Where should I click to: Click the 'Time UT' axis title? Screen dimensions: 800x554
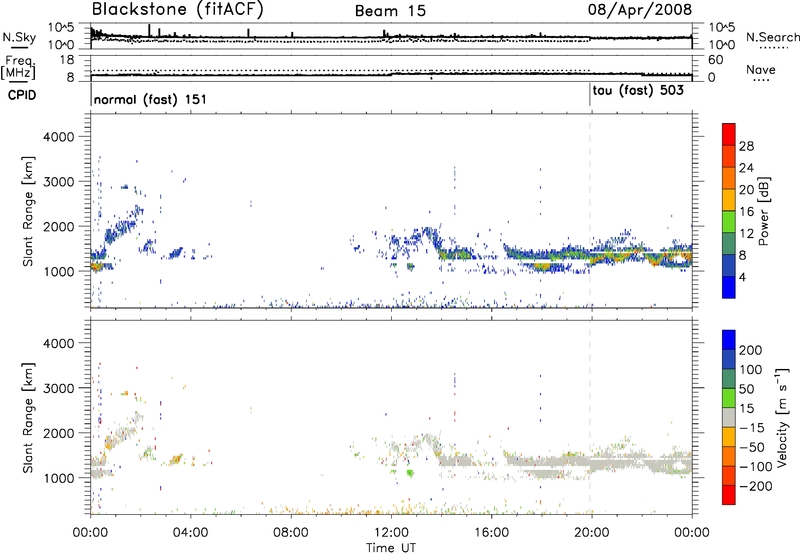click(x=391, y=547)
